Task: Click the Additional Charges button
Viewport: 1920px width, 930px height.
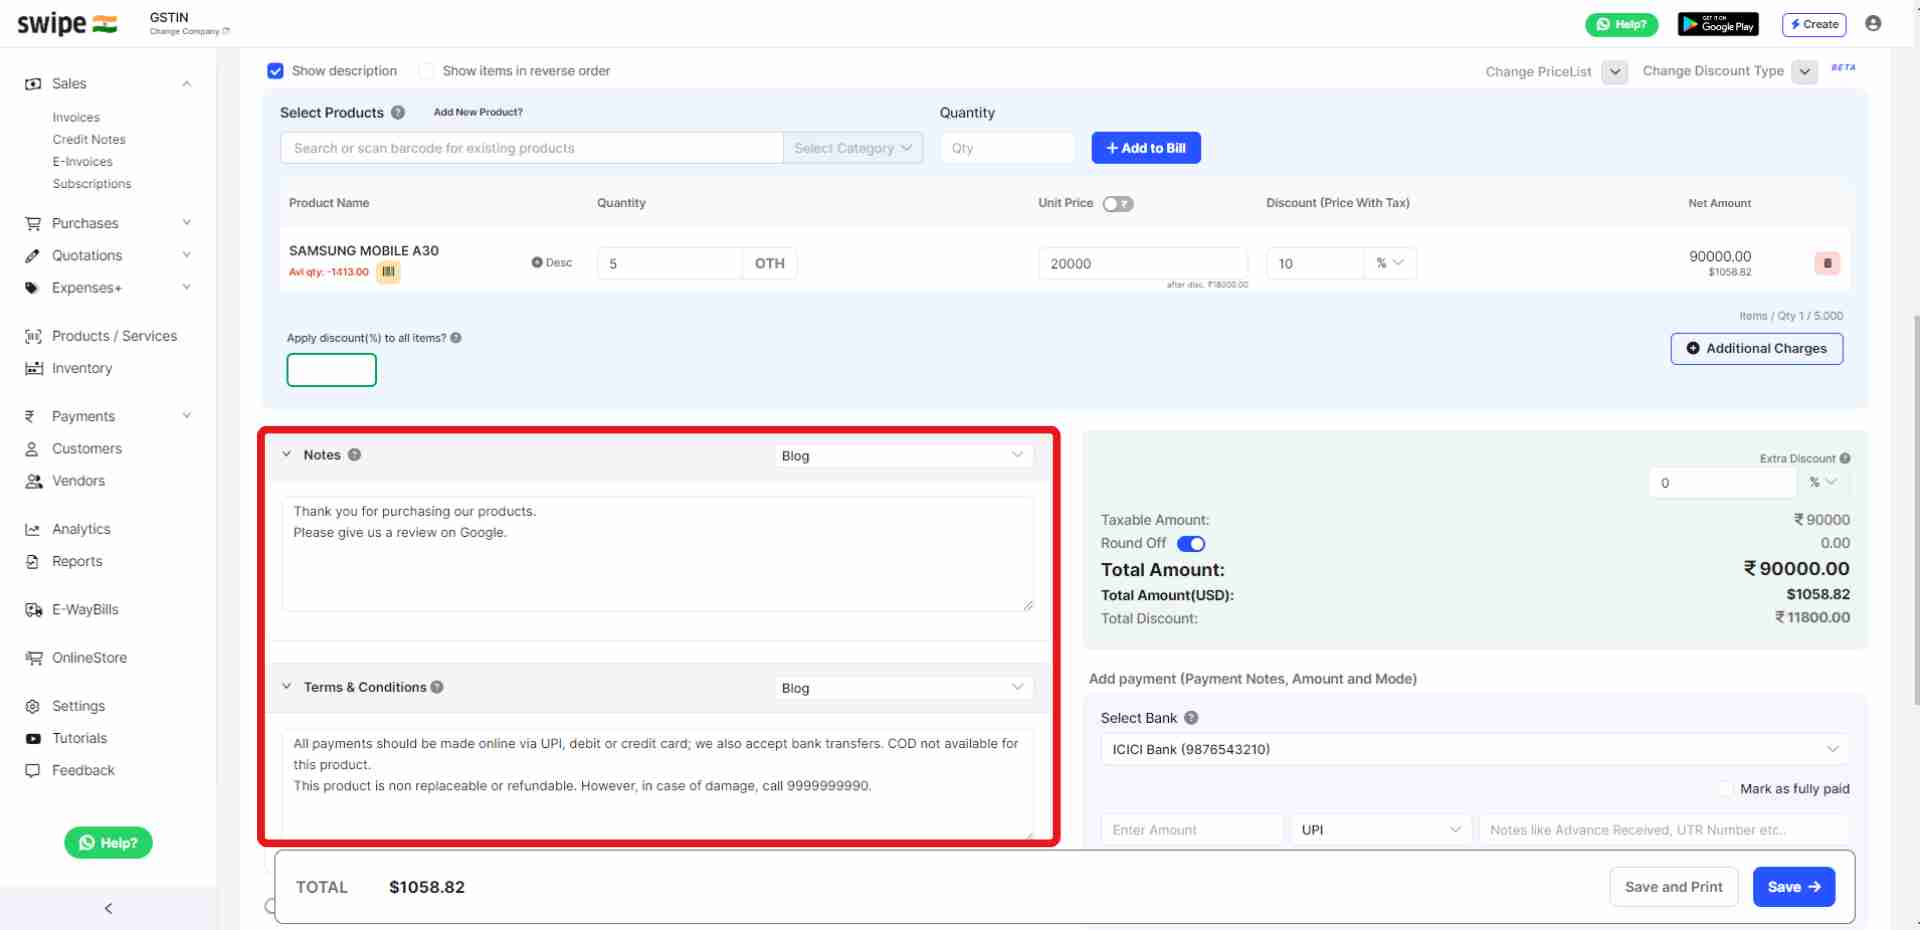Action: click(x=1756, y=348)
